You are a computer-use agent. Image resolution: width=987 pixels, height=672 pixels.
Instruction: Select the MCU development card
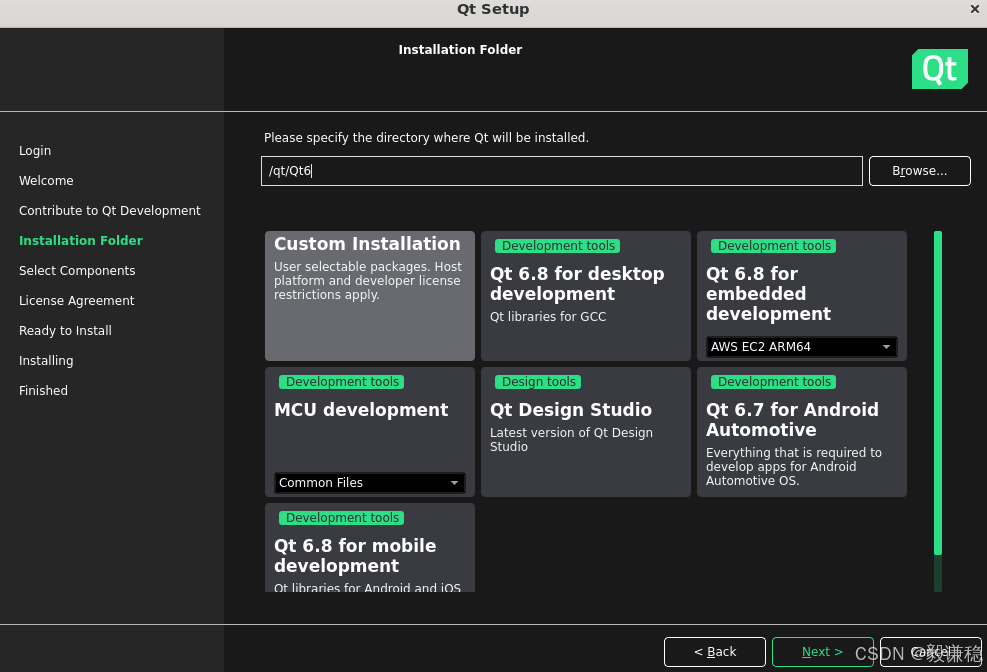click(370, 432)
